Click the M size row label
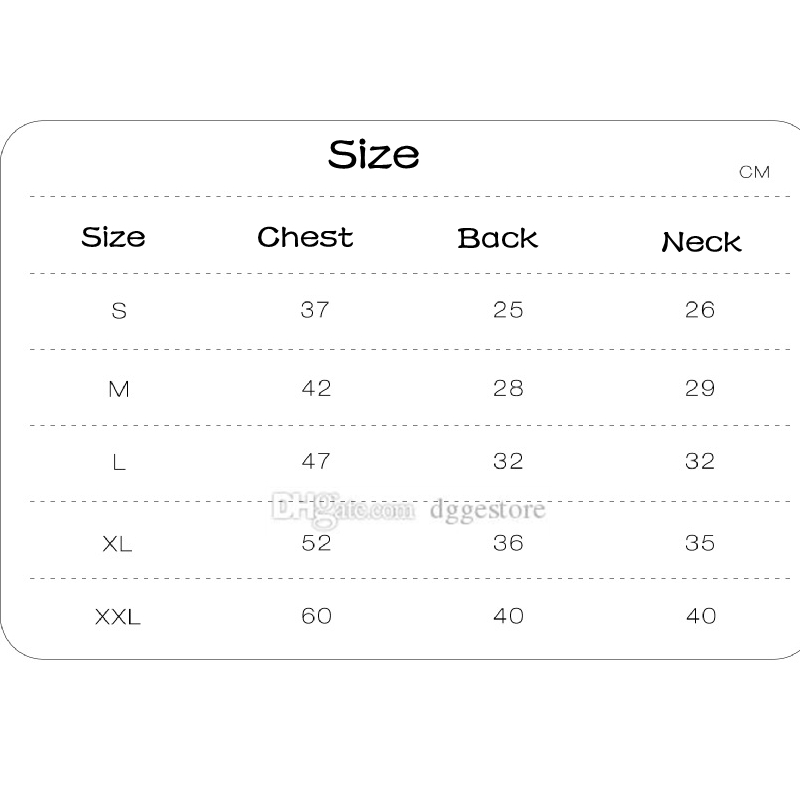800x800 pixels. (x=118, y=389)
